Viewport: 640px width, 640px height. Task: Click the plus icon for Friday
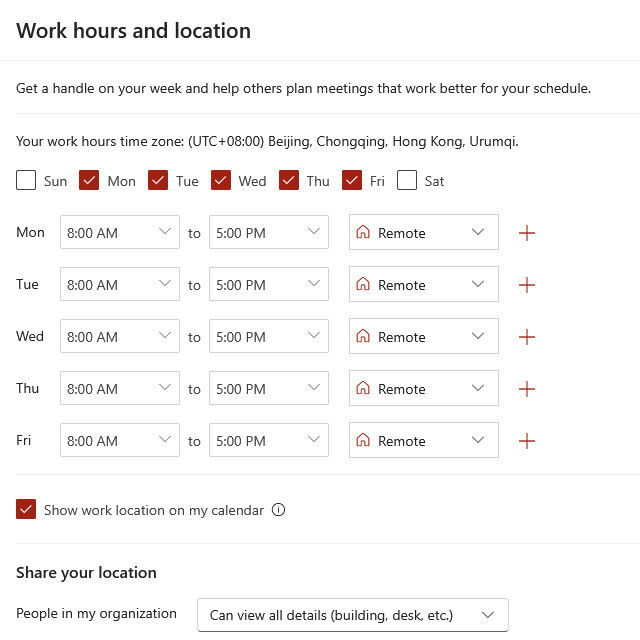[527, 441]
